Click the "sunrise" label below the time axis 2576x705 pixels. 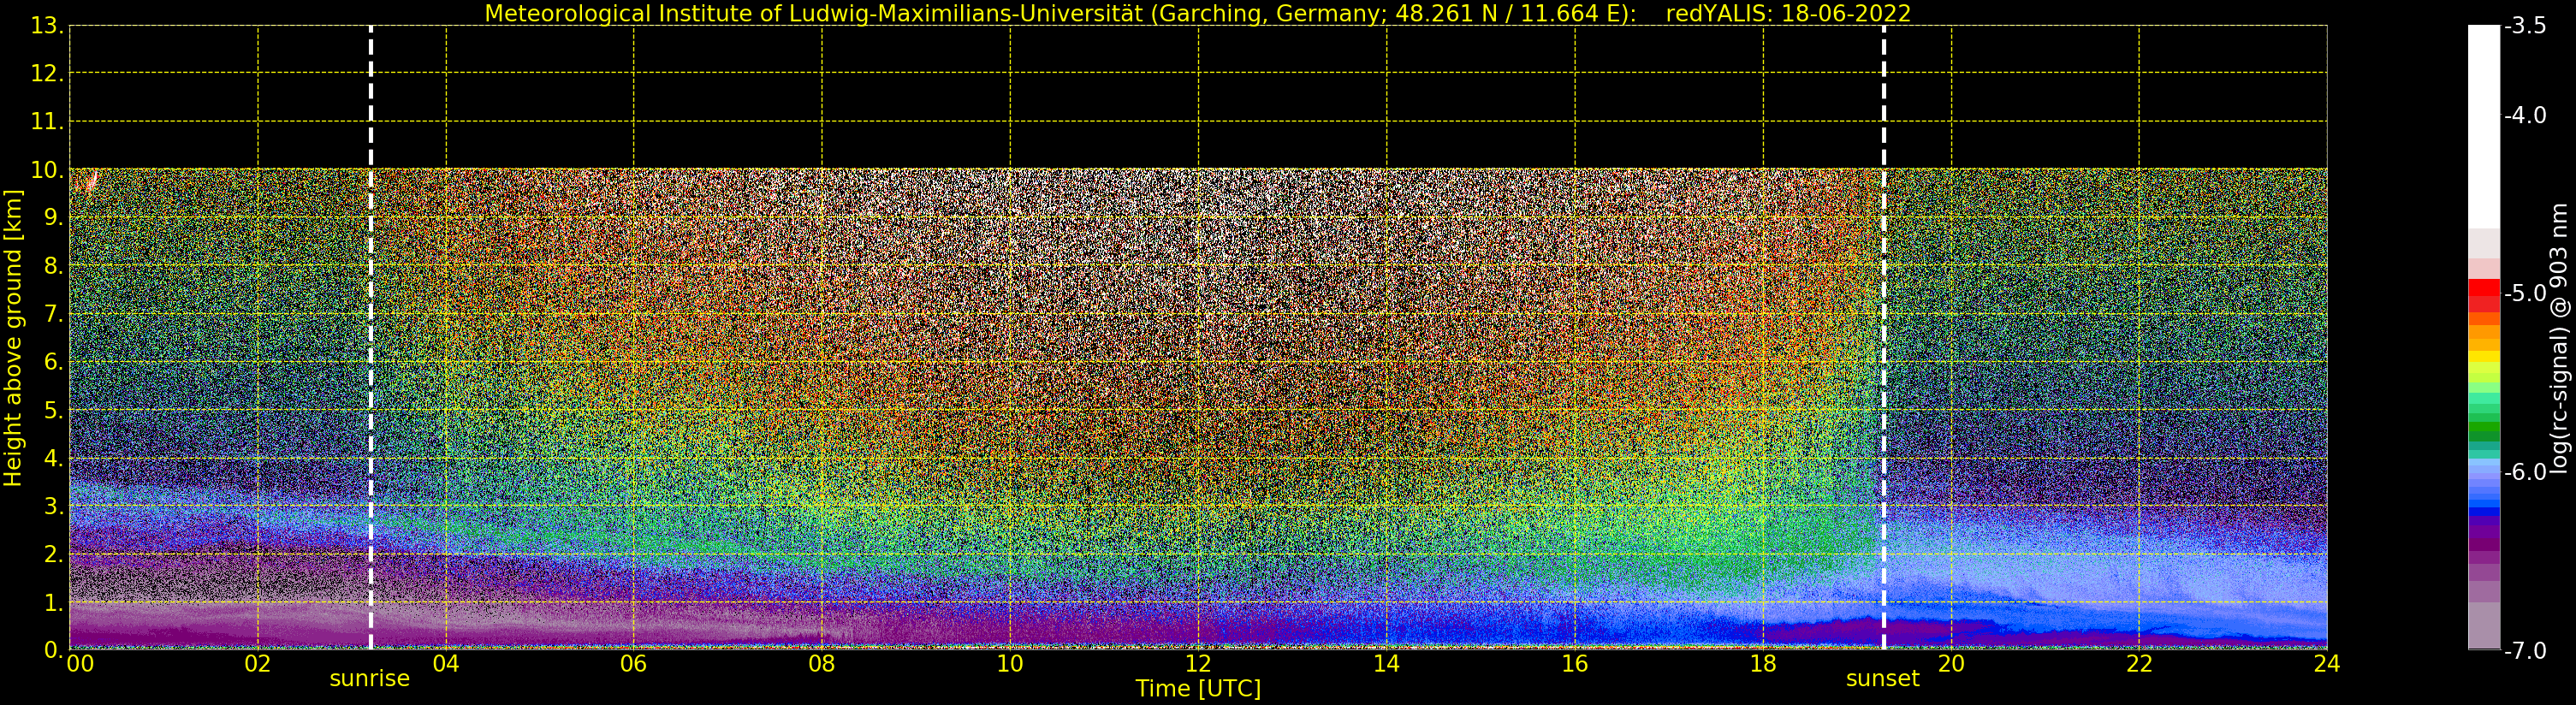click(x=370, y=679)
